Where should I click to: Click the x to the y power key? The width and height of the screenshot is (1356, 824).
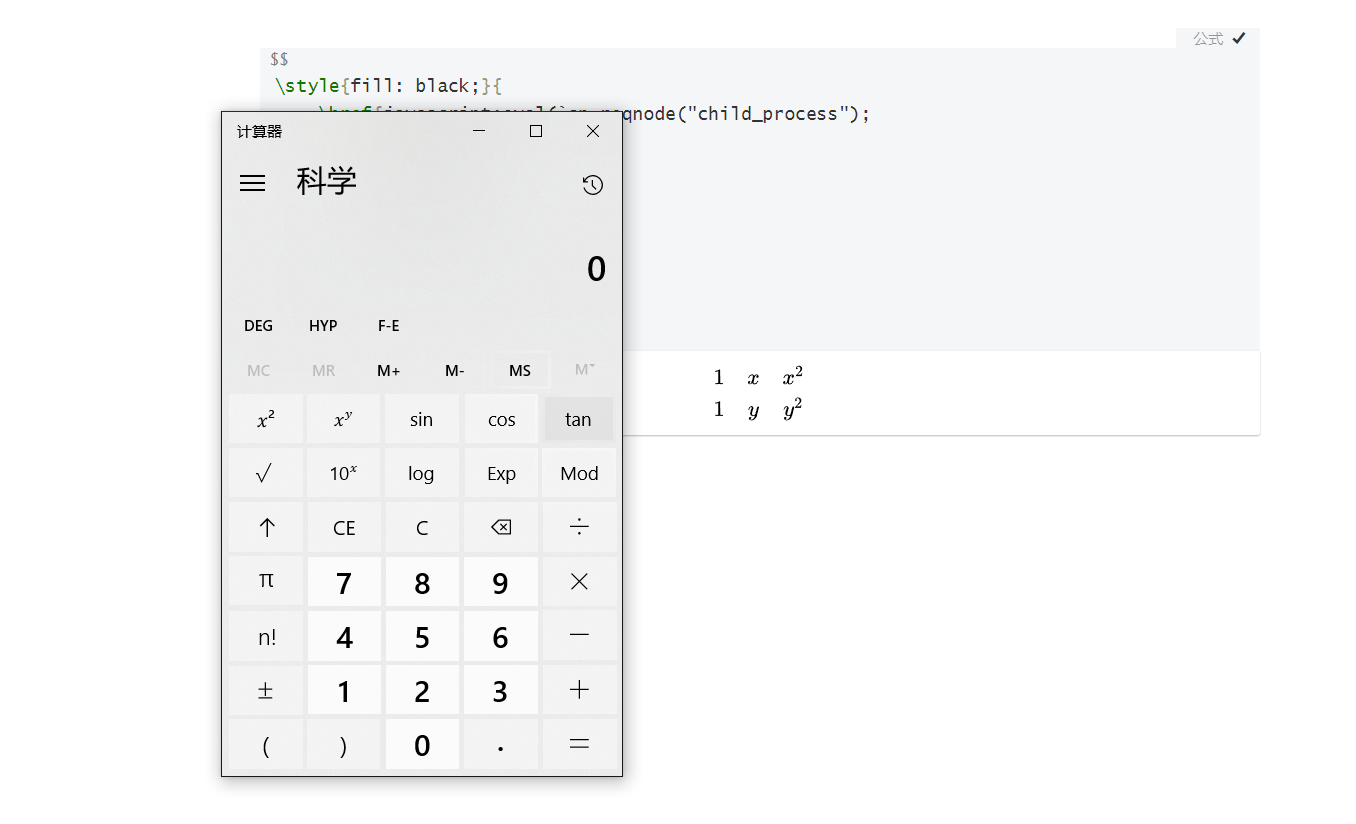[x=343, y=419]
